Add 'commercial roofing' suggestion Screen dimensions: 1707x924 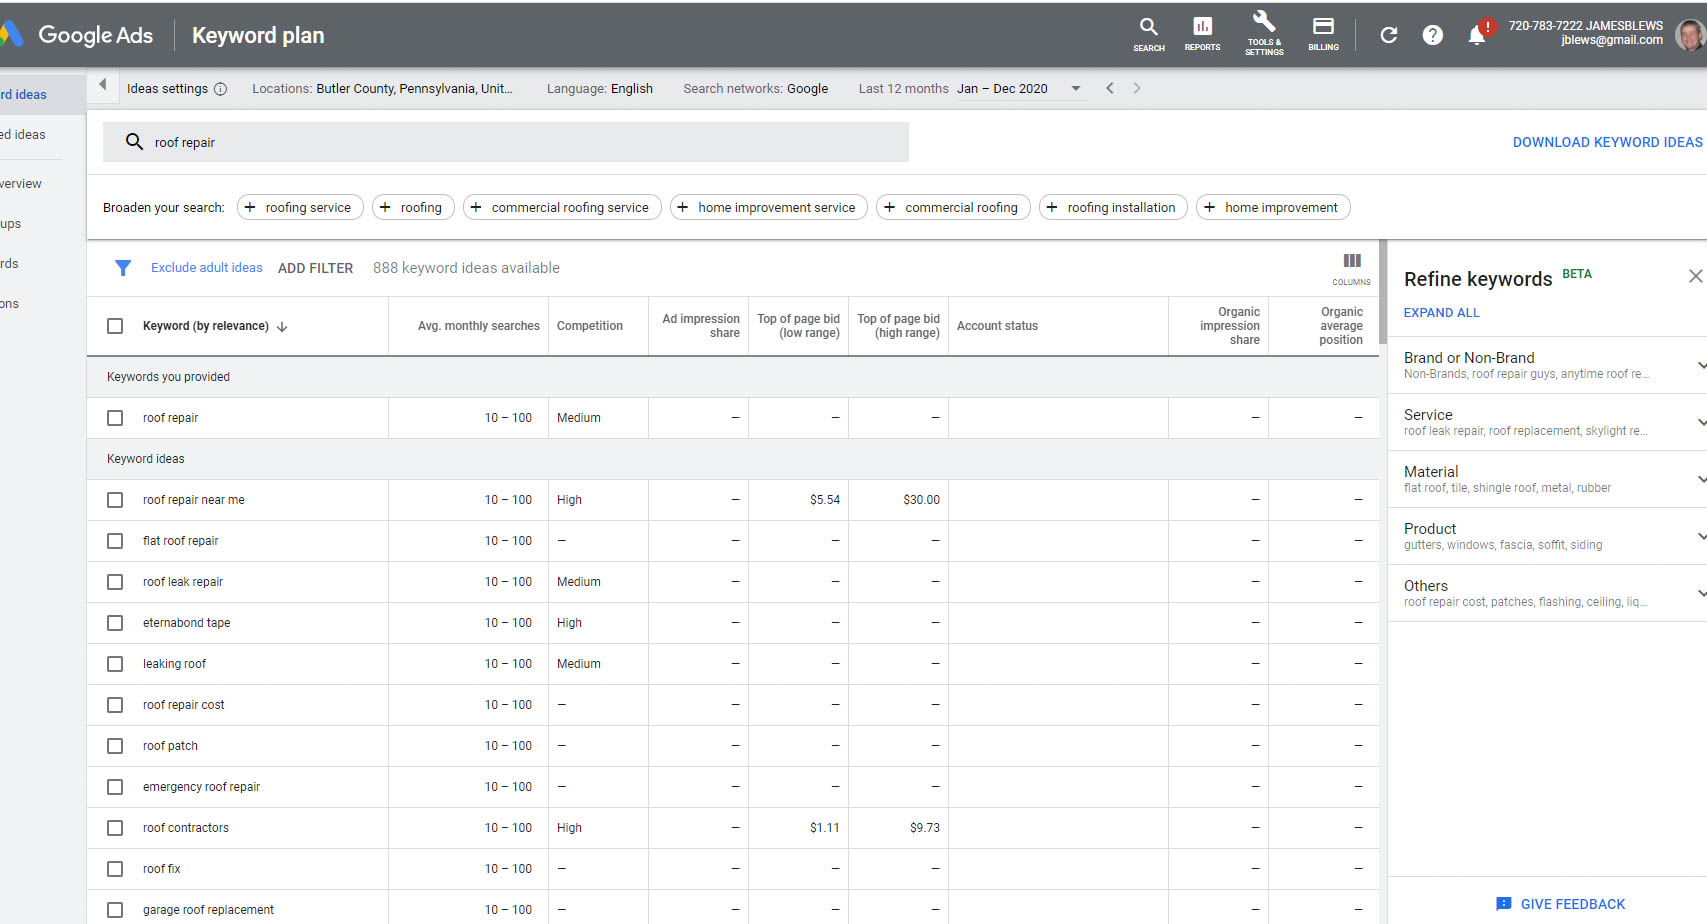tap(953, 207)
